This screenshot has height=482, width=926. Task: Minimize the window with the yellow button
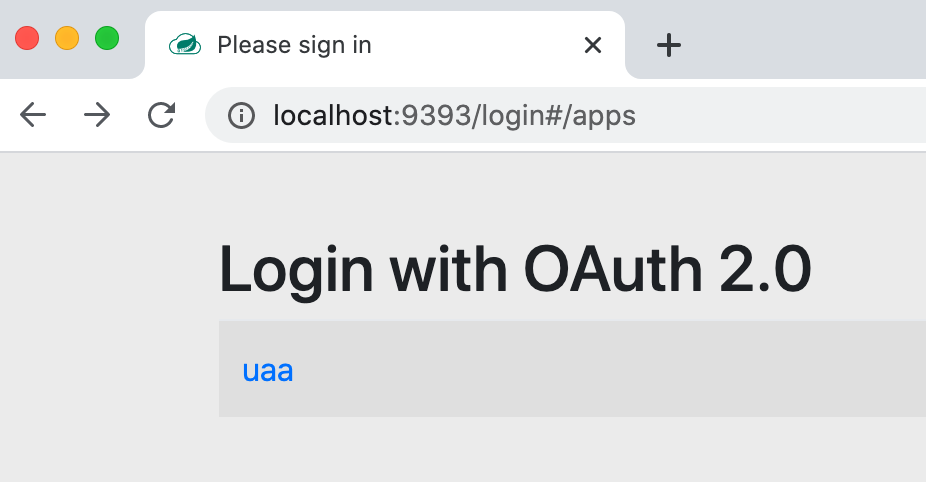[67, 39]
